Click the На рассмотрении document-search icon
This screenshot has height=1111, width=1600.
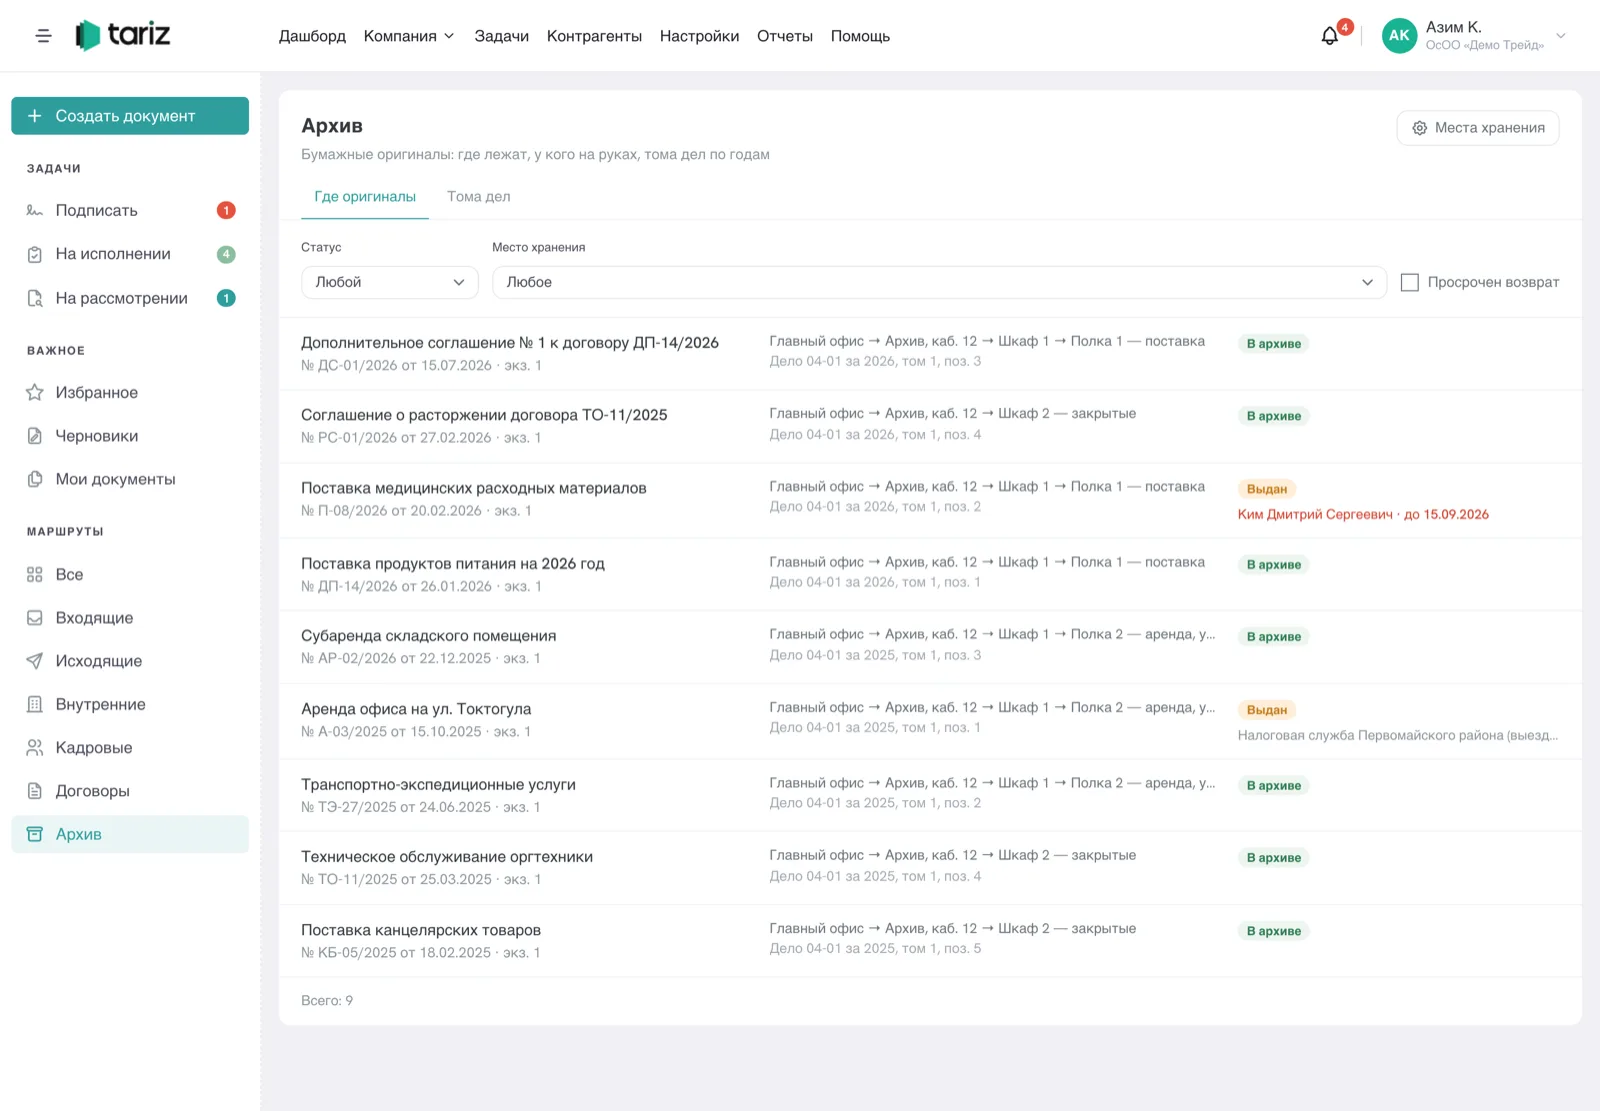click(35, 298)
